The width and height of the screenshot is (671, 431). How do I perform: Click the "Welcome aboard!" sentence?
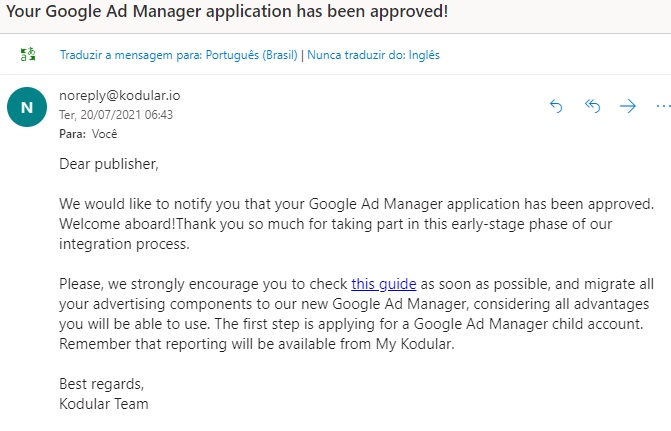click(x=118, y=222)
